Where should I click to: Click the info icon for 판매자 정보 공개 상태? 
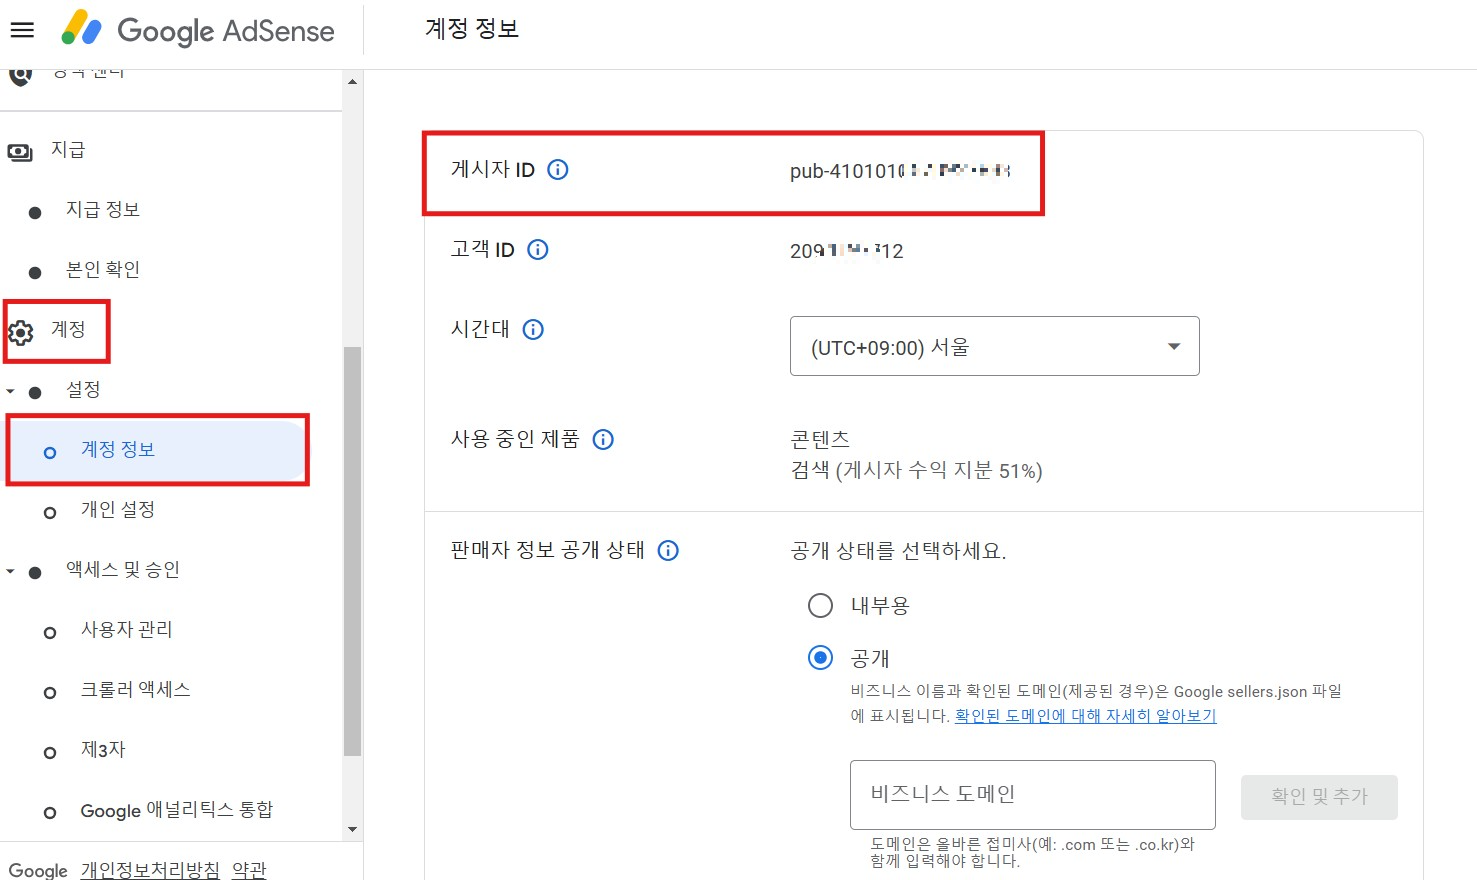click(x=667, y=550)
